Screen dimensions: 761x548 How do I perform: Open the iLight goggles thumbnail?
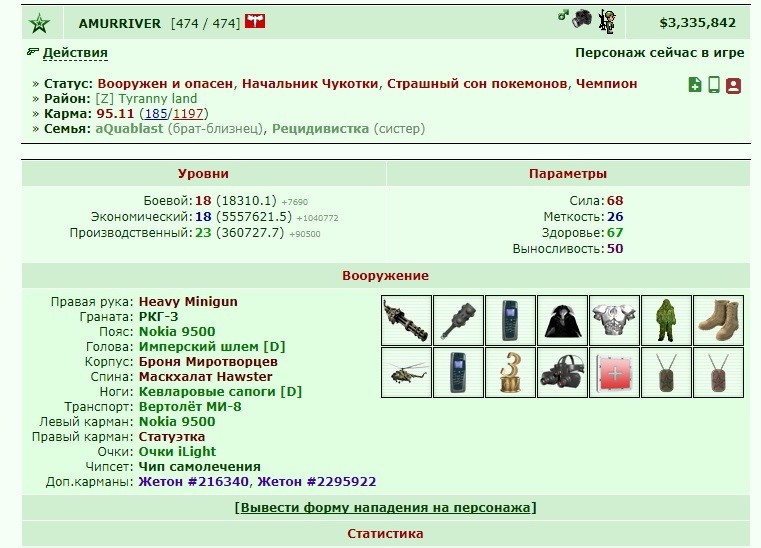pos(562,372)
